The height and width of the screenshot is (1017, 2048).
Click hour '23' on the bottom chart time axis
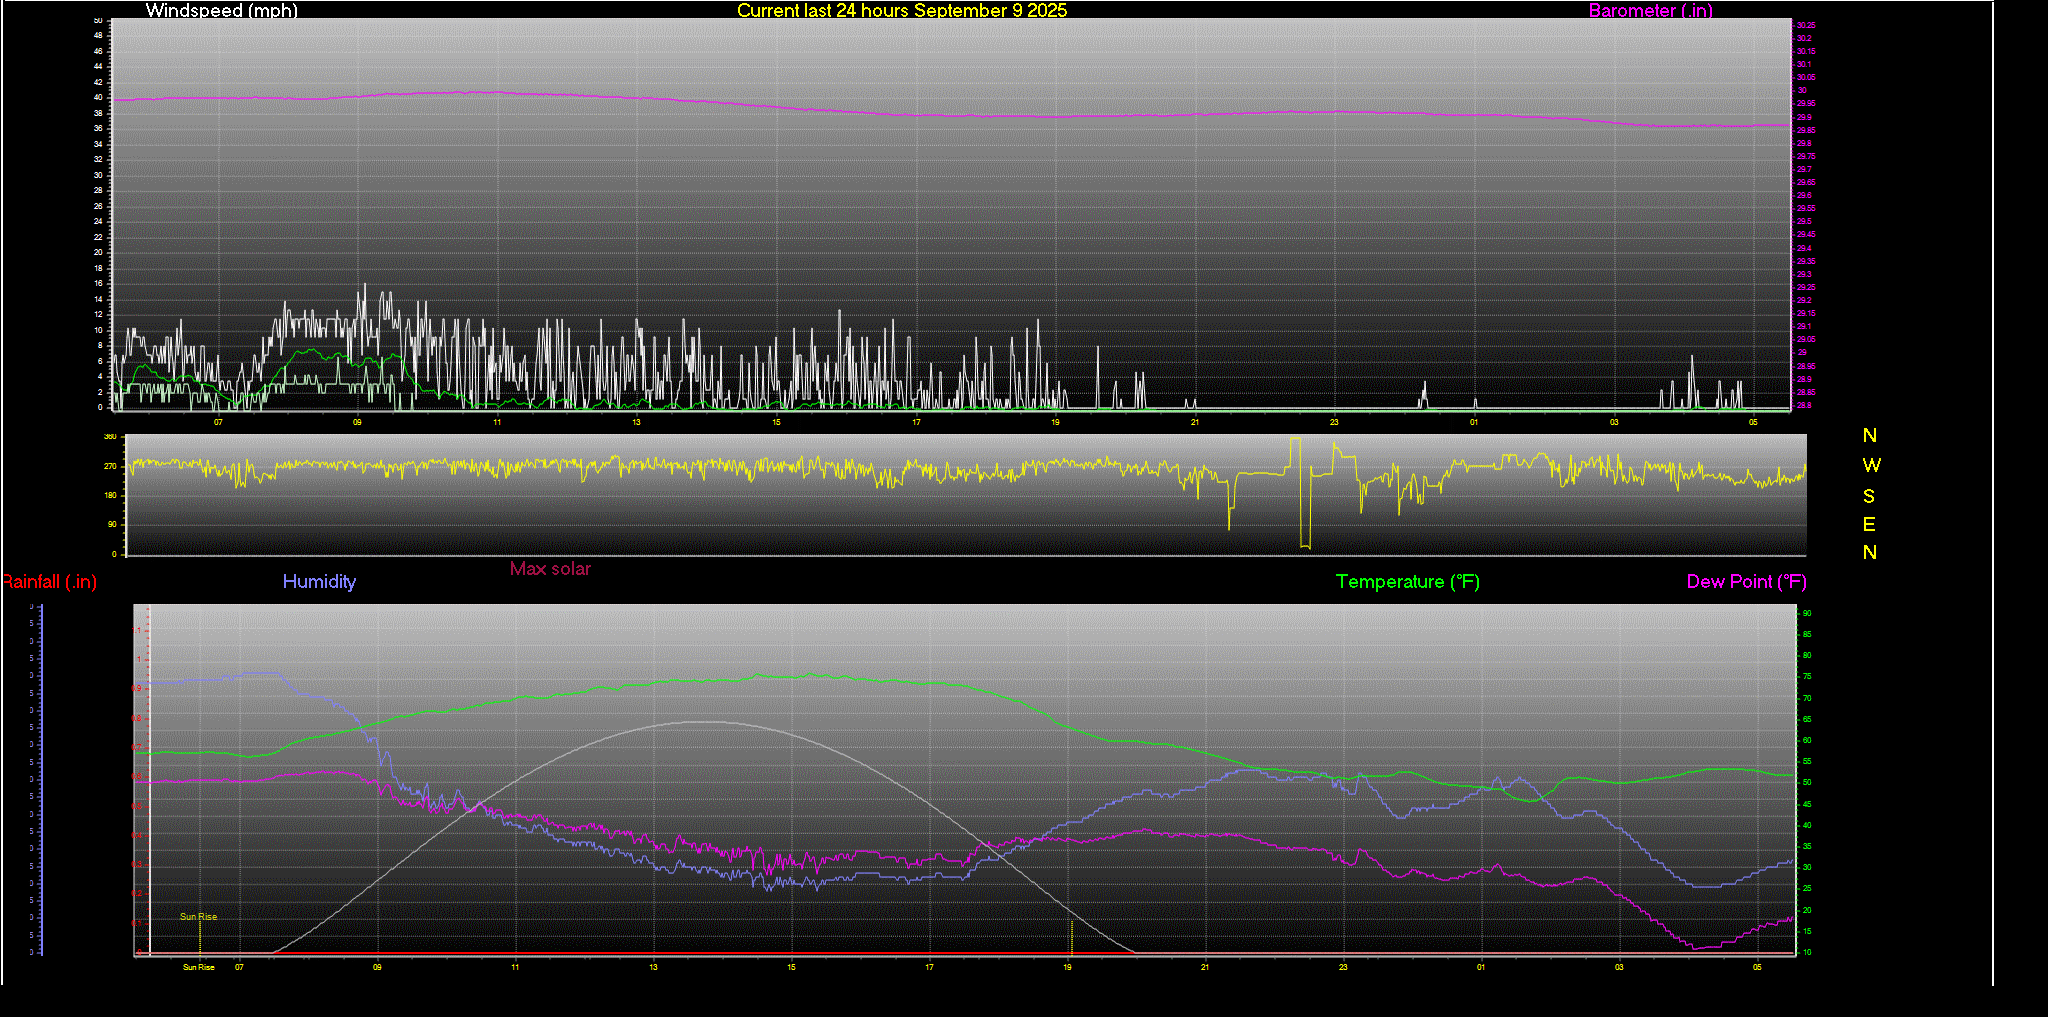coord(1343,967)
